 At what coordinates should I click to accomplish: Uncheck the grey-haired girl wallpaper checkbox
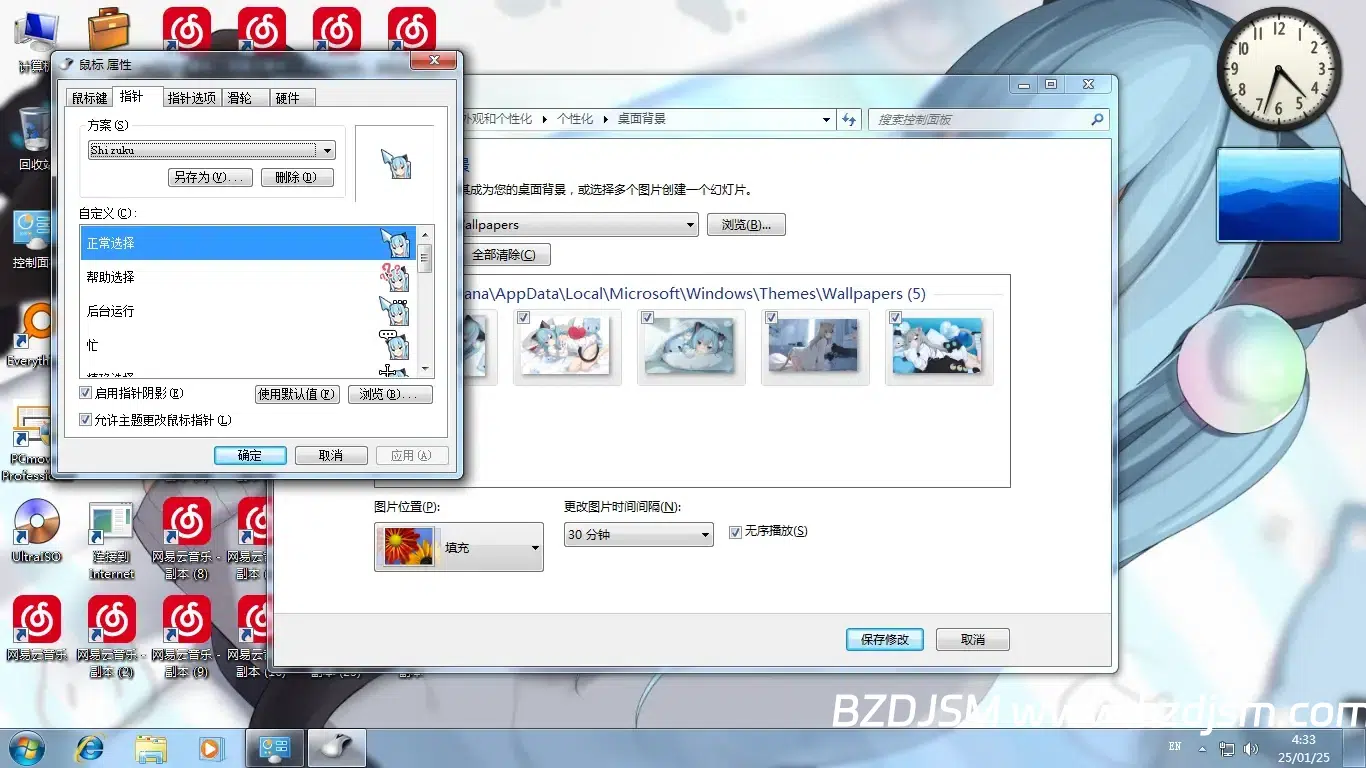coord(771,318)
